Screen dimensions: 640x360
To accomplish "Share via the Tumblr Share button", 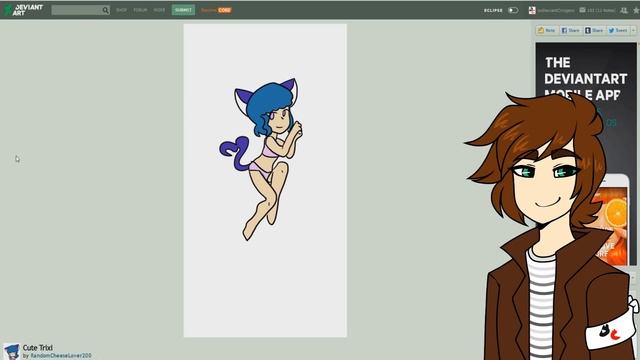I will coord(594,30).
